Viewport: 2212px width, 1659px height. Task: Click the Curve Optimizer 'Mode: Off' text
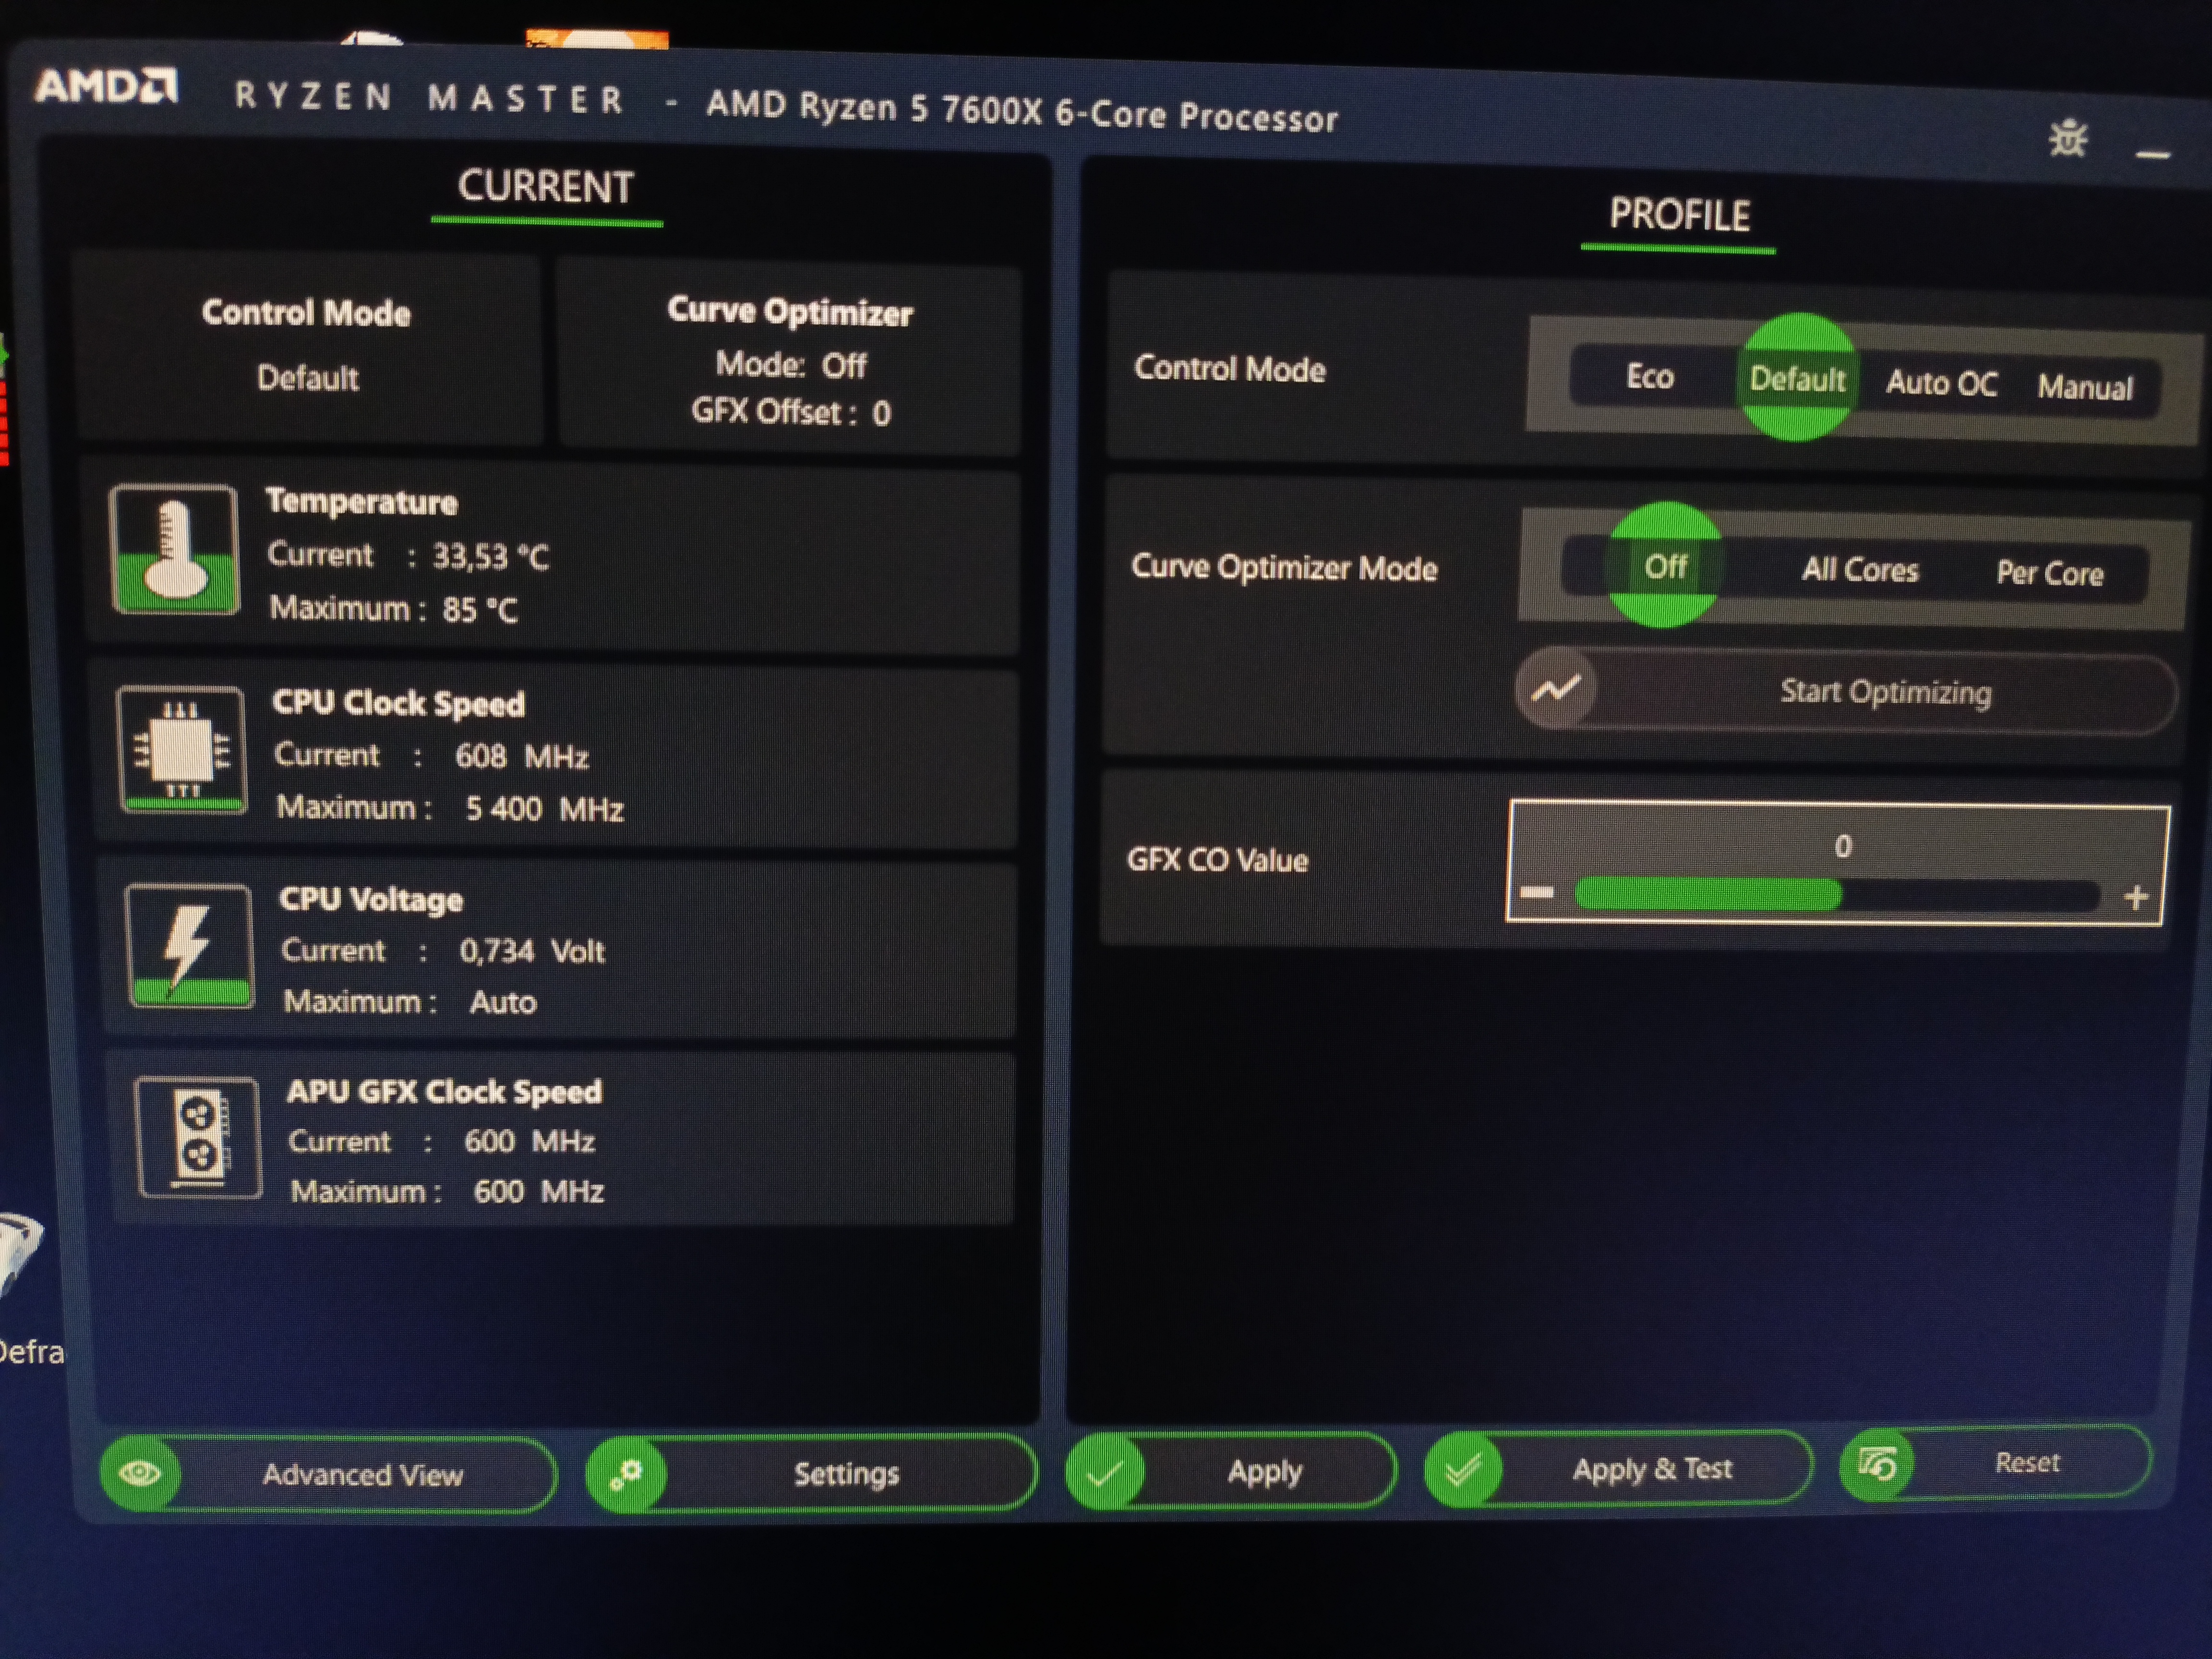coord(790,364)
